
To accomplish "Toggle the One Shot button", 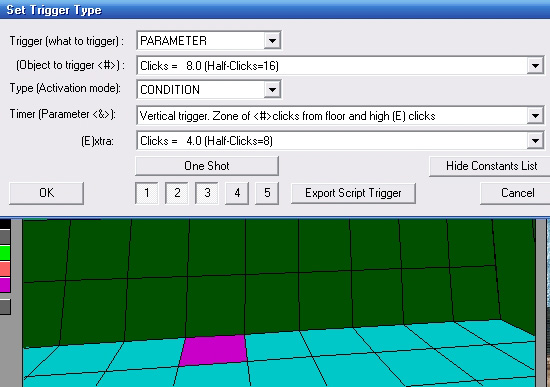I will [x=207, y=166].
